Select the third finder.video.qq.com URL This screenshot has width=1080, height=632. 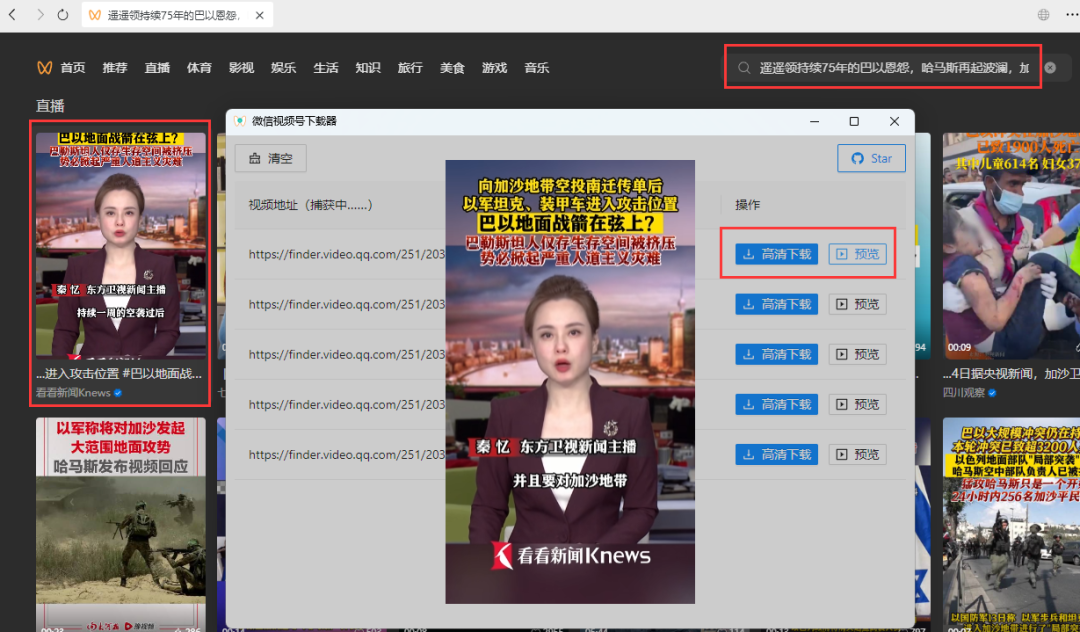click(346, 355)
